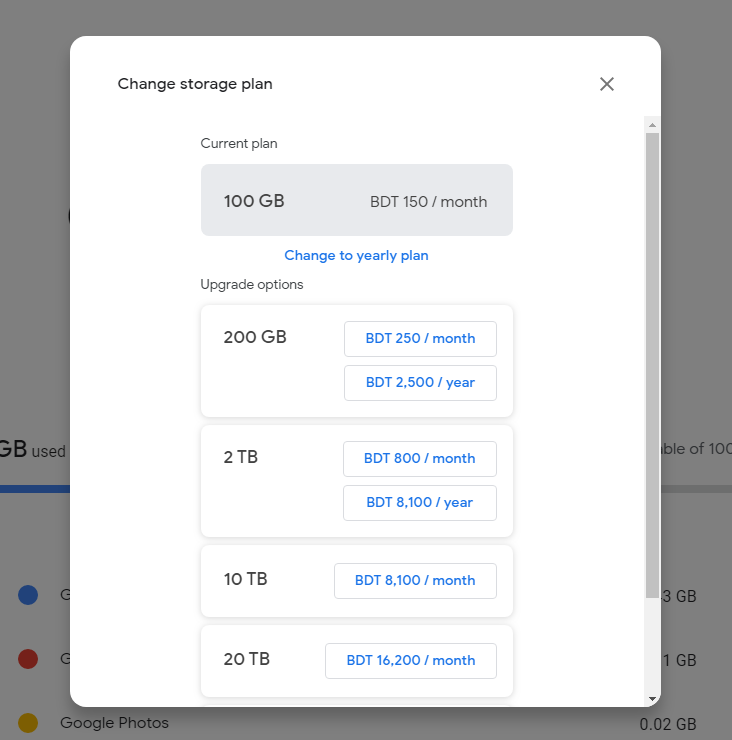Screen dimensions: 732x740
Task: Click the yellow Google Photos legend dot
Action: 28,722
